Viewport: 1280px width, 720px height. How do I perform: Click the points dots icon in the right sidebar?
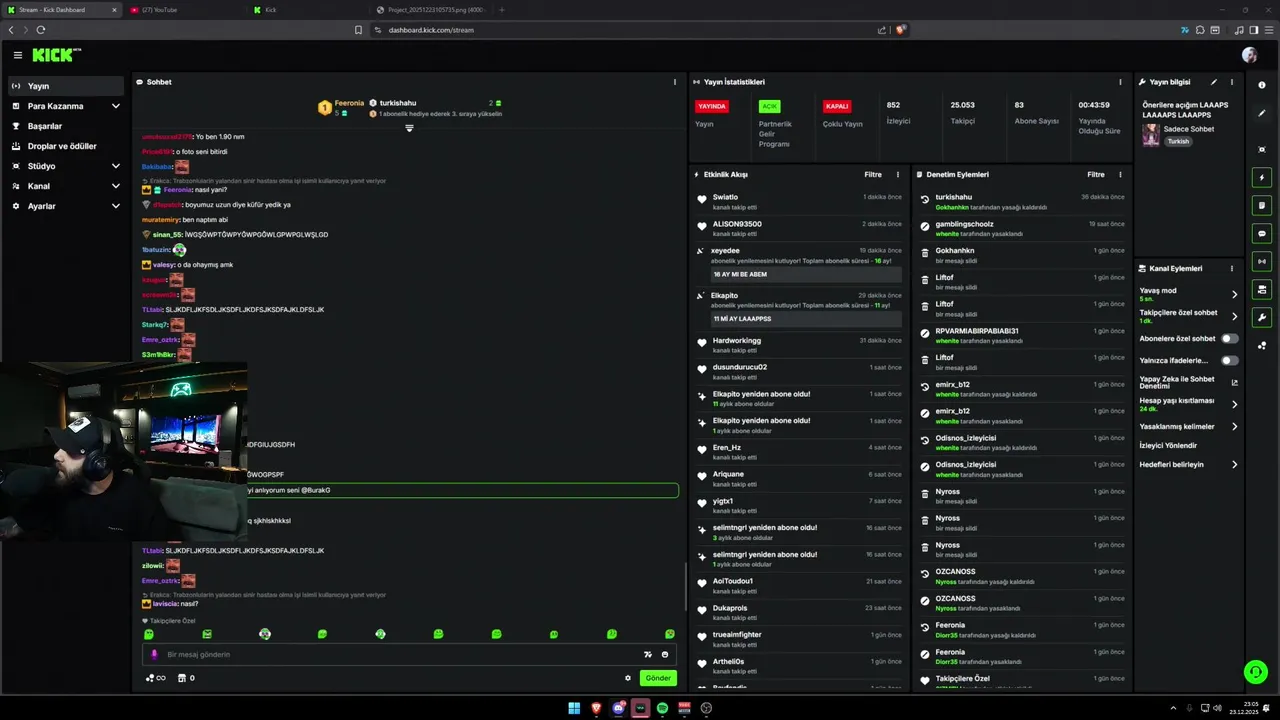pyautogui.click(x=1262, y=346)
